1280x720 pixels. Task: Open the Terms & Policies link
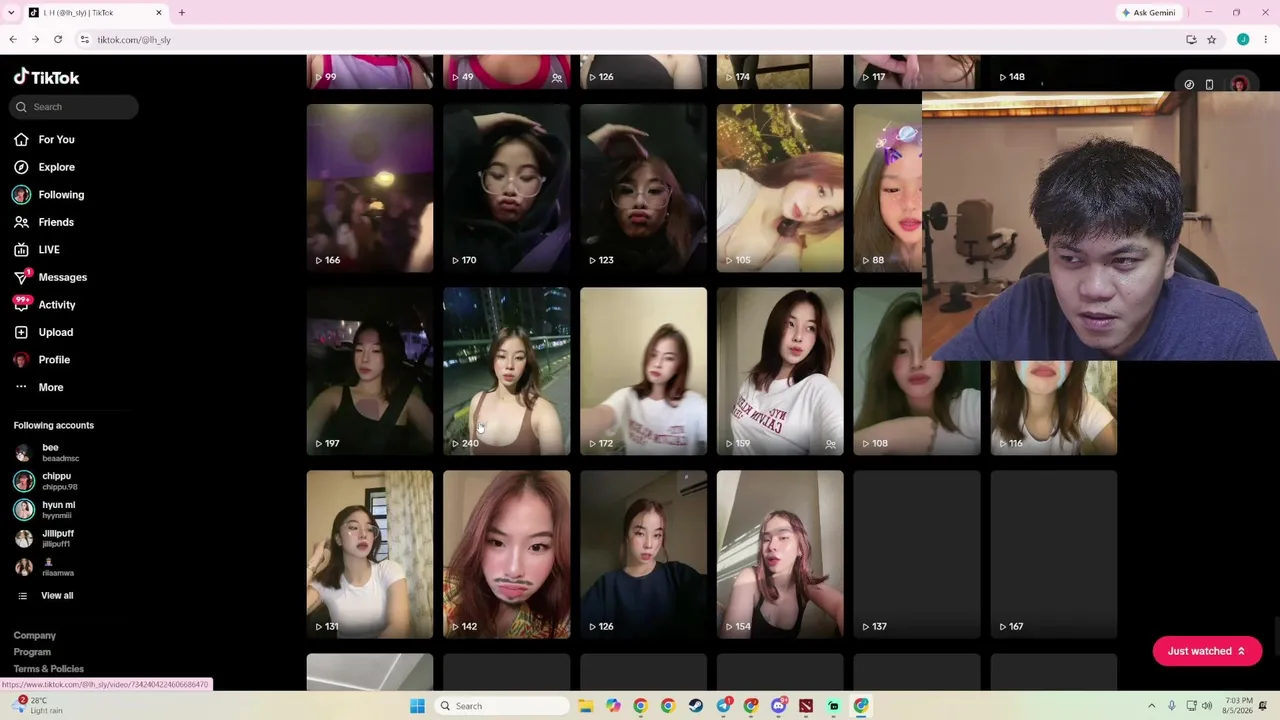pos(49,669)
